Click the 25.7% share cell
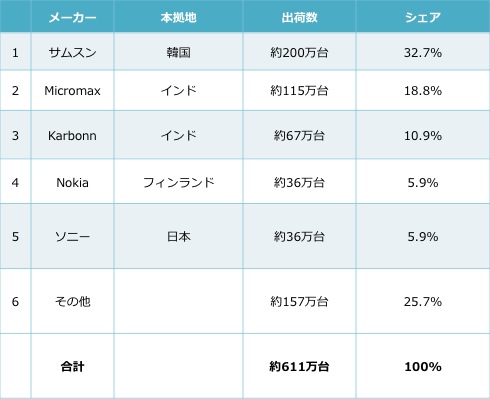This screenshot has width=490, height=399. point(423,302)
